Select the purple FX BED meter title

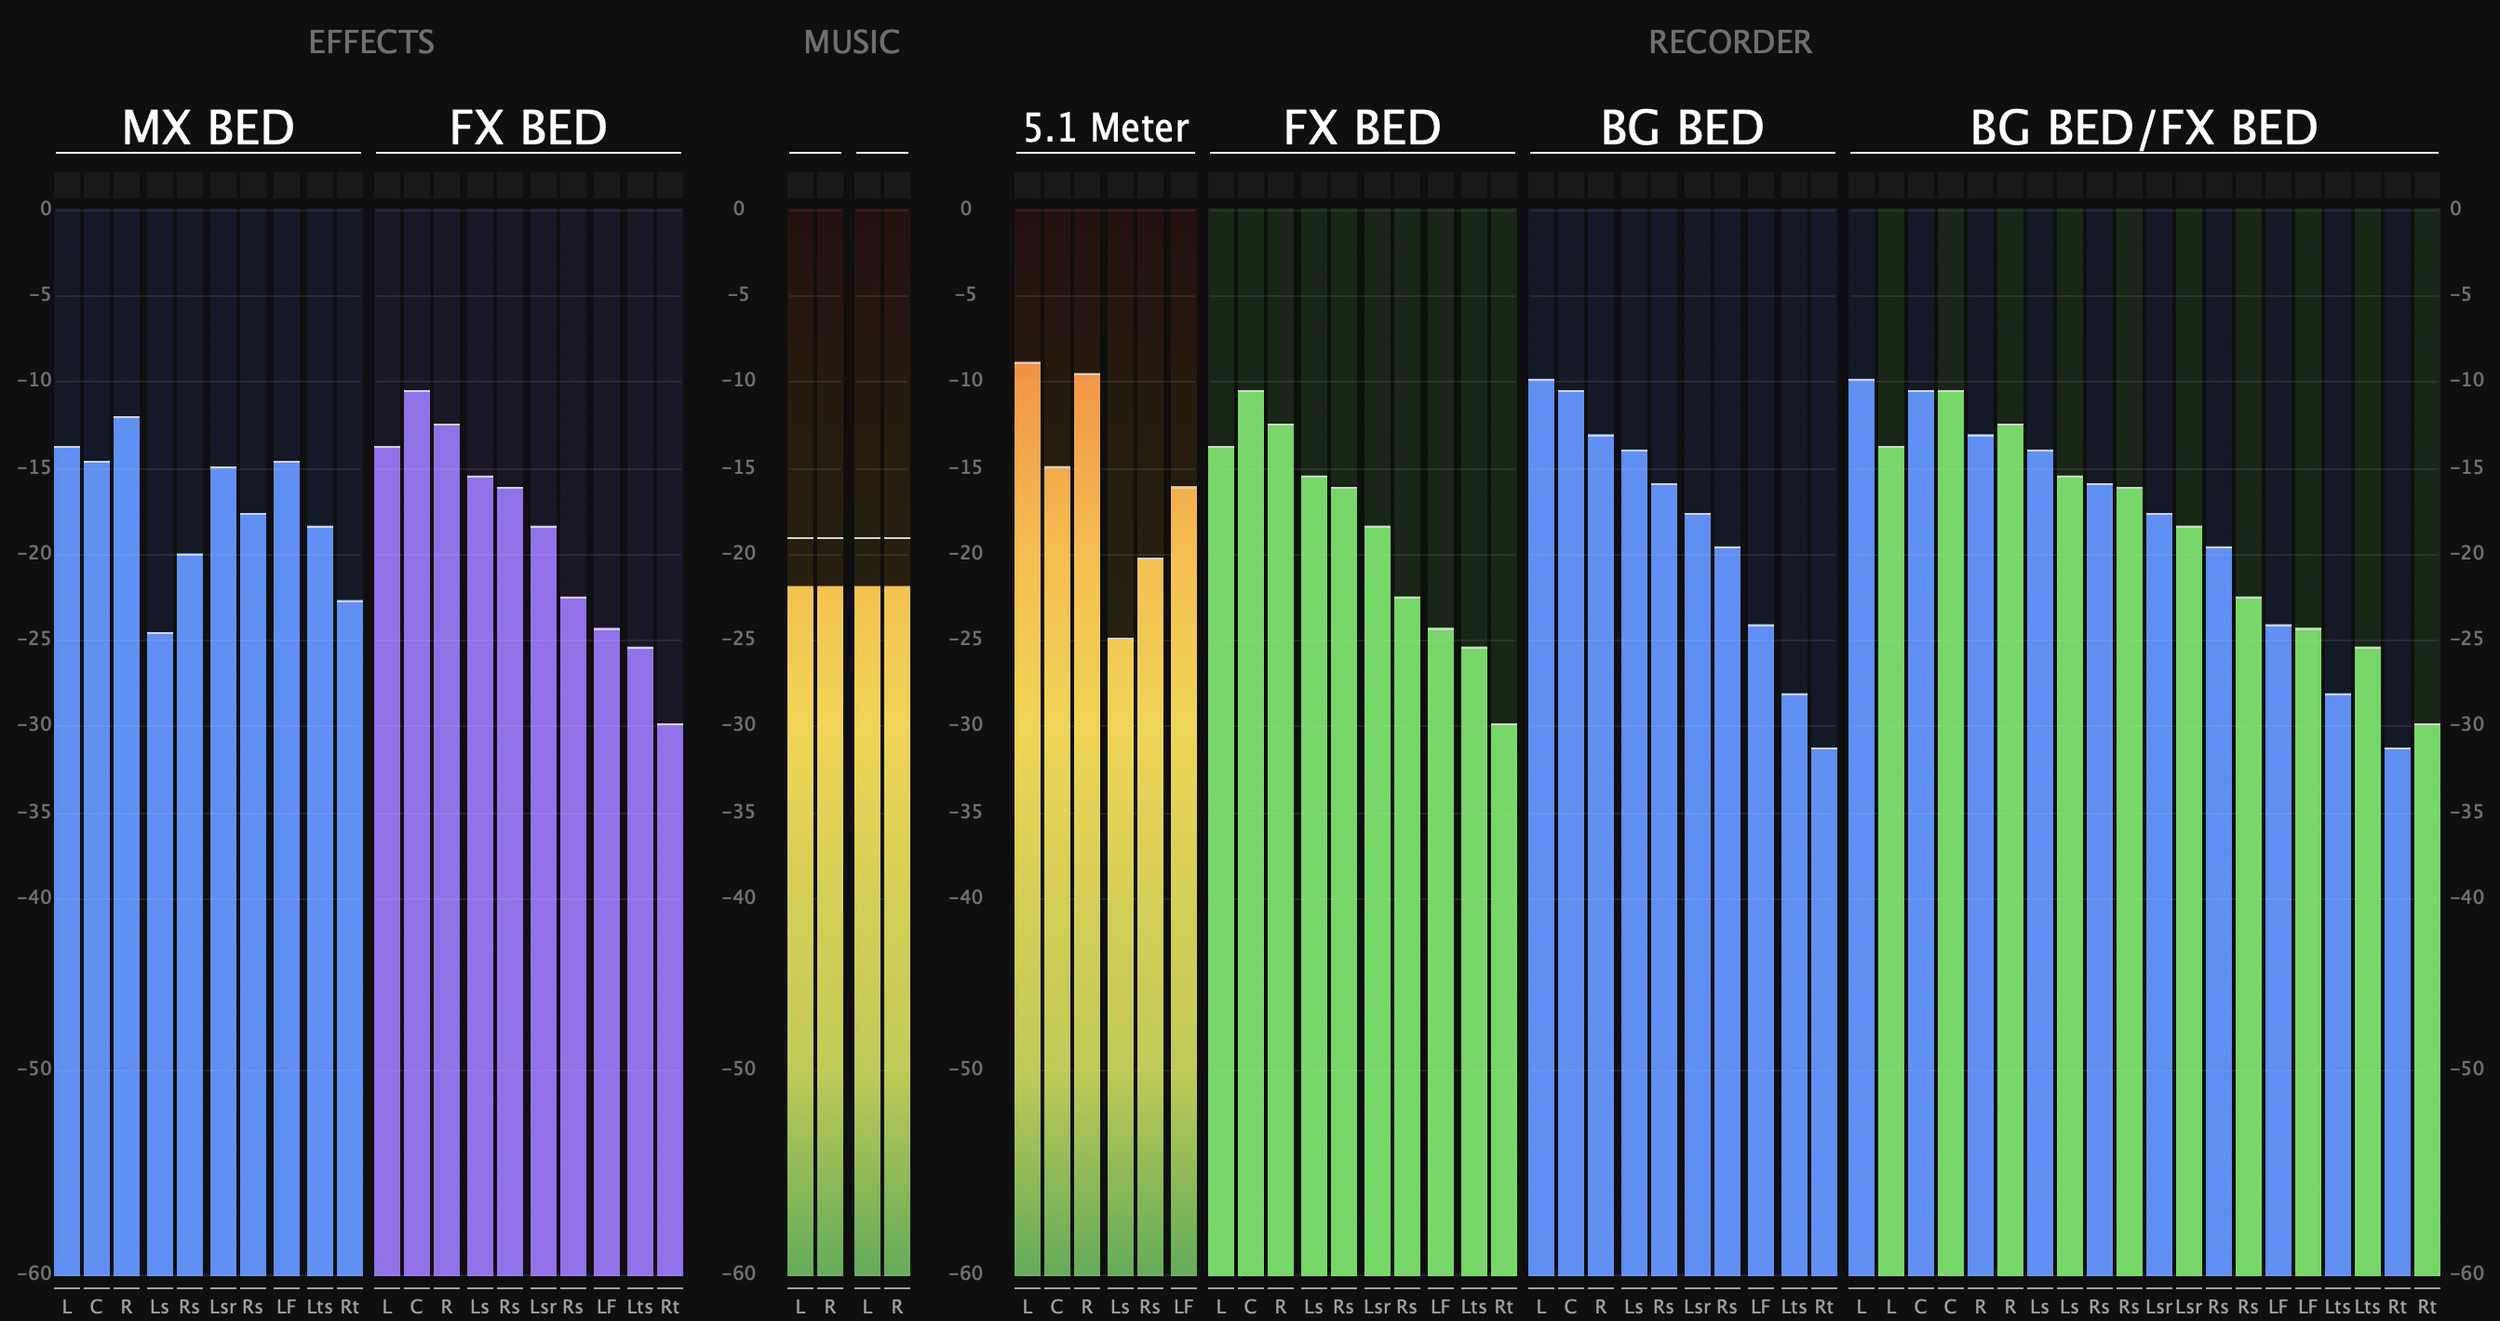[528, 128]
